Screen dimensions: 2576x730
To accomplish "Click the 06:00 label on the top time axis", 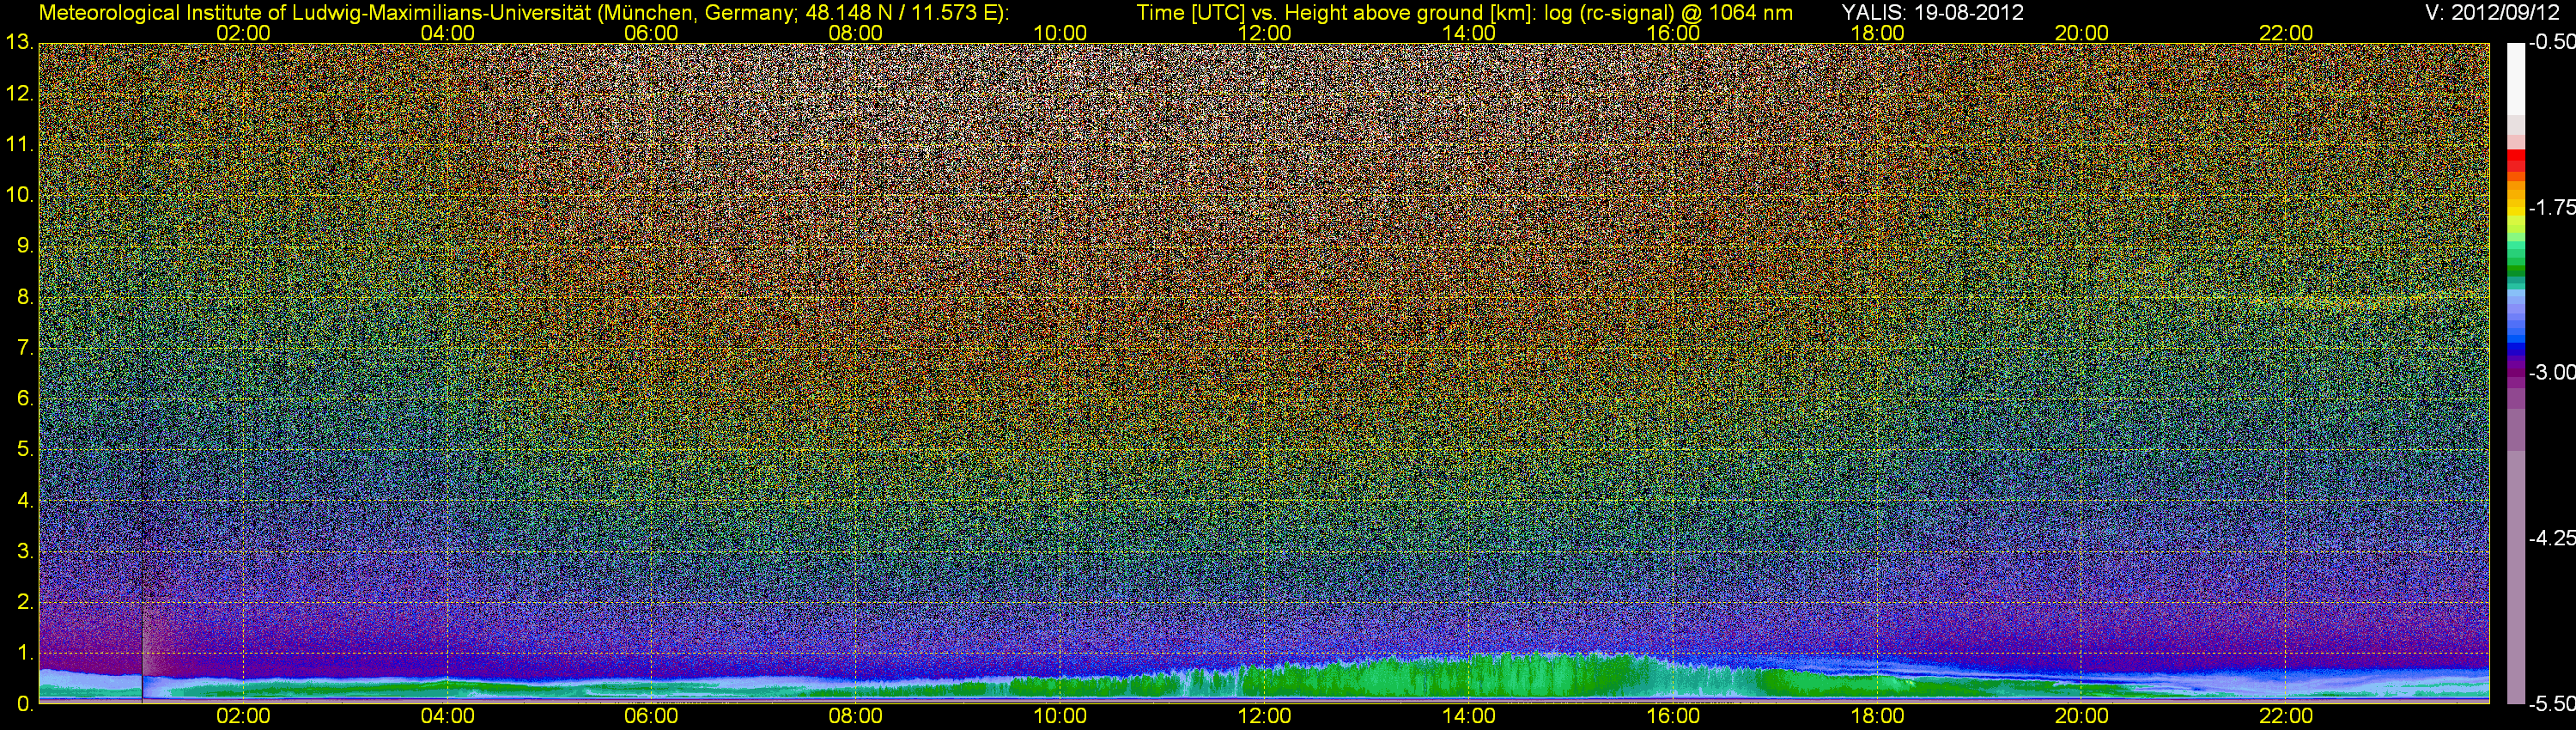I will 651,33.
